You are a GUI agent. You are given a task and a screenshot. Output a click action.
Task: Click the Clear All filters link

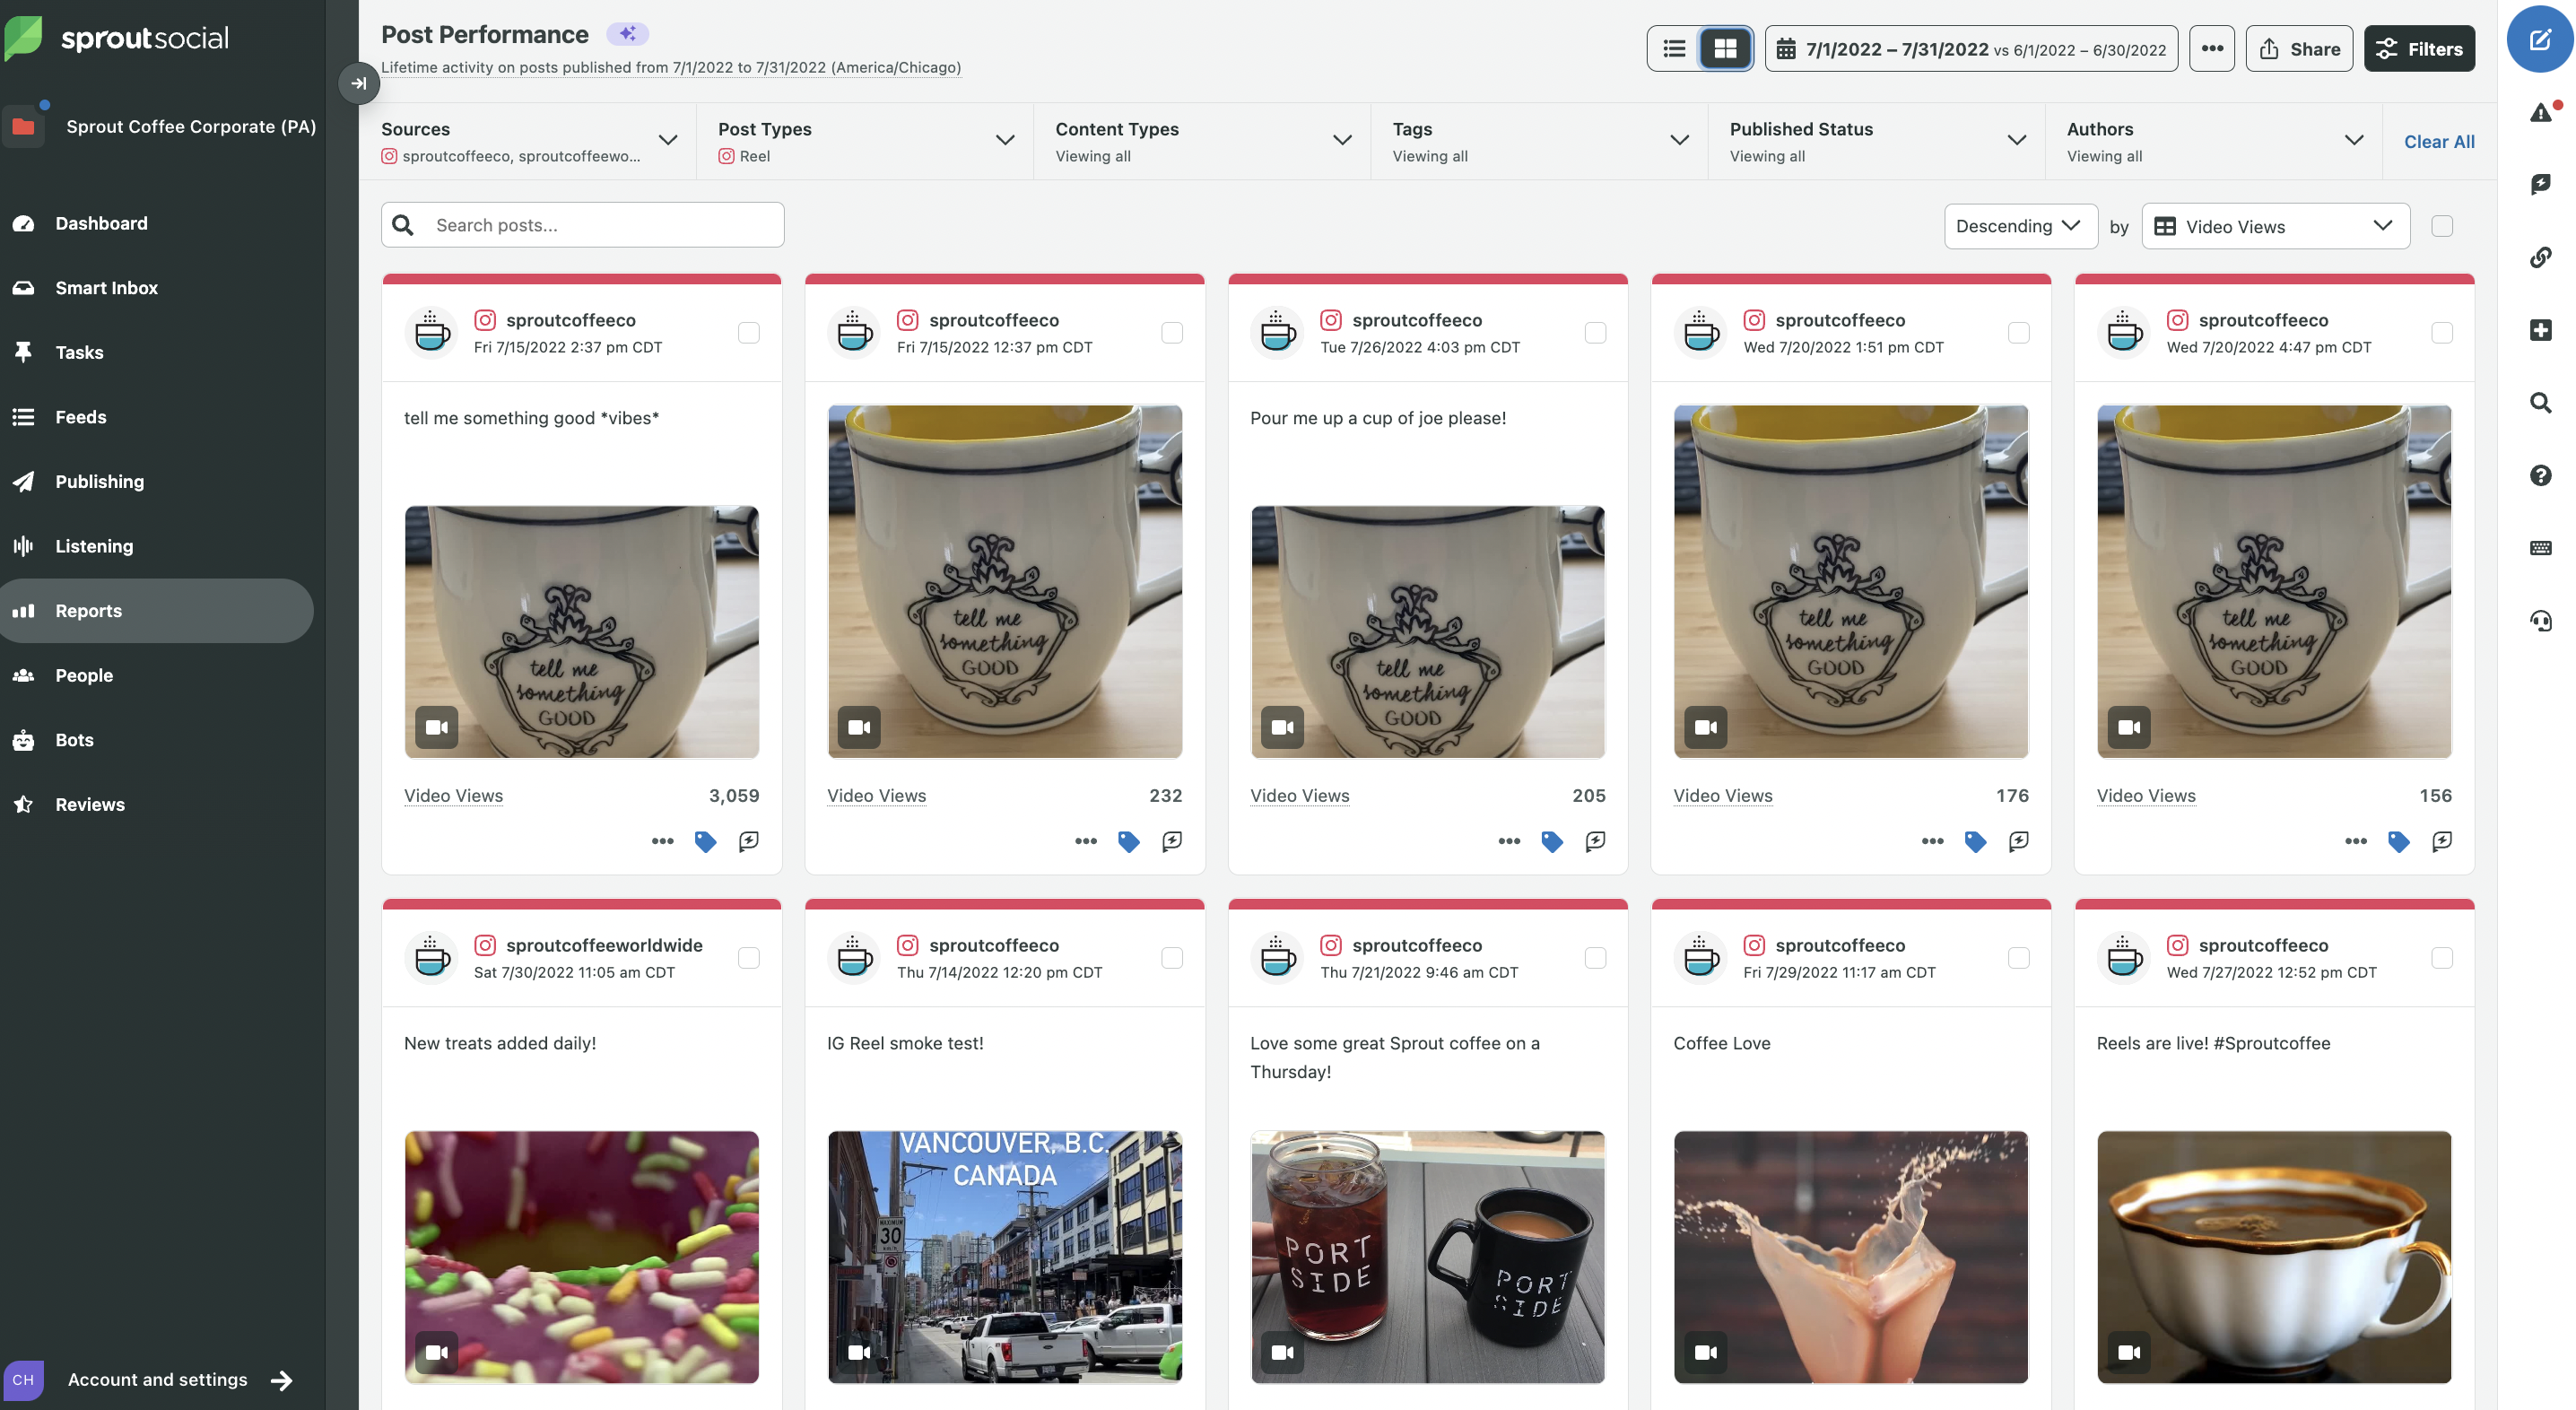click(2438, 141)
